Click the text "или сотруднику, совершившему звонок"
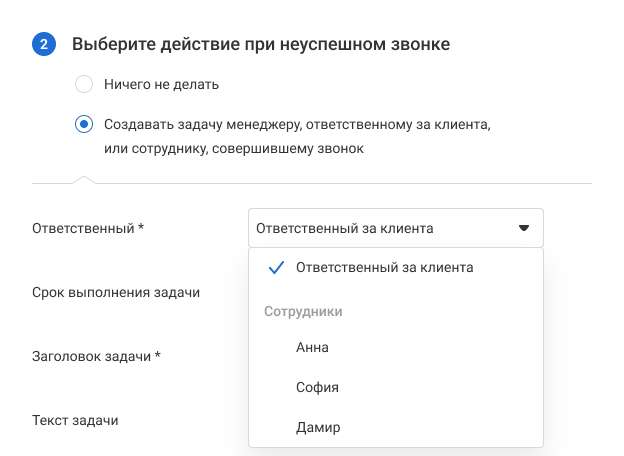The height and width of the screenshot is (456, 624). click(x=233, y=148)
